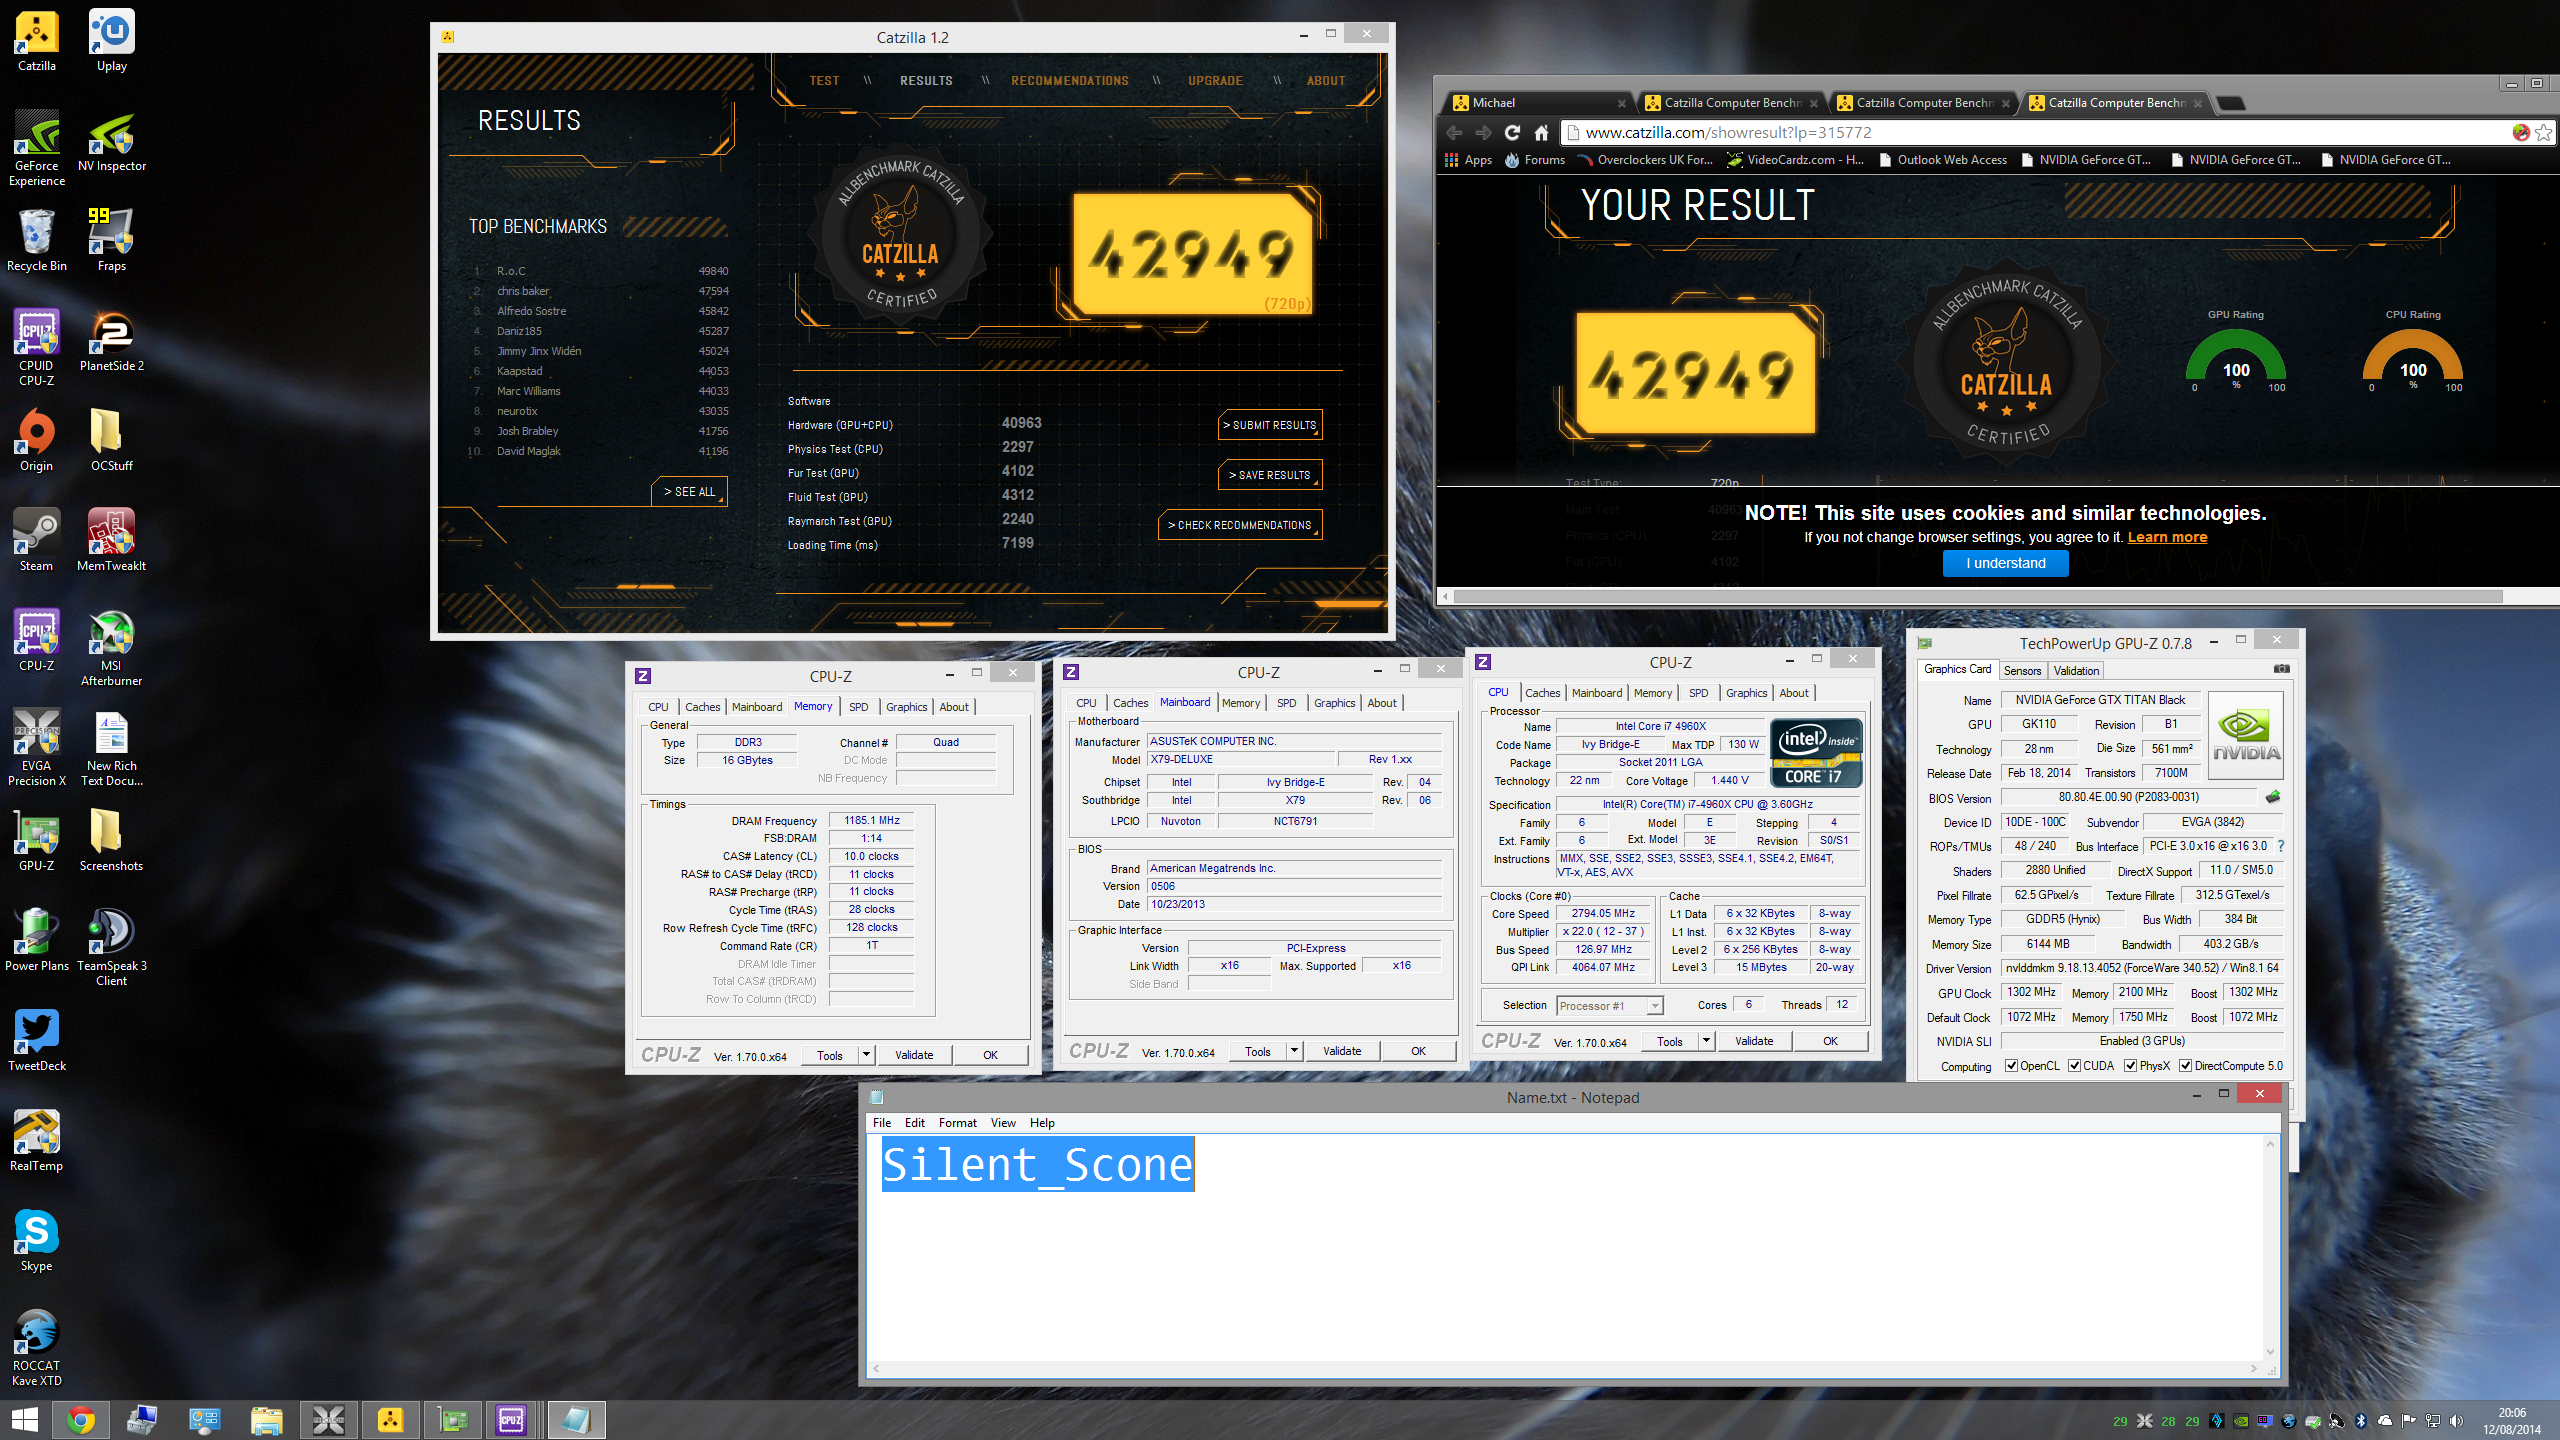This screenshot has width=2560, height=1440.
Task: Click the Notepad vertical scrollbar
Action: pyautogui.click(x=2270, y=1248)
